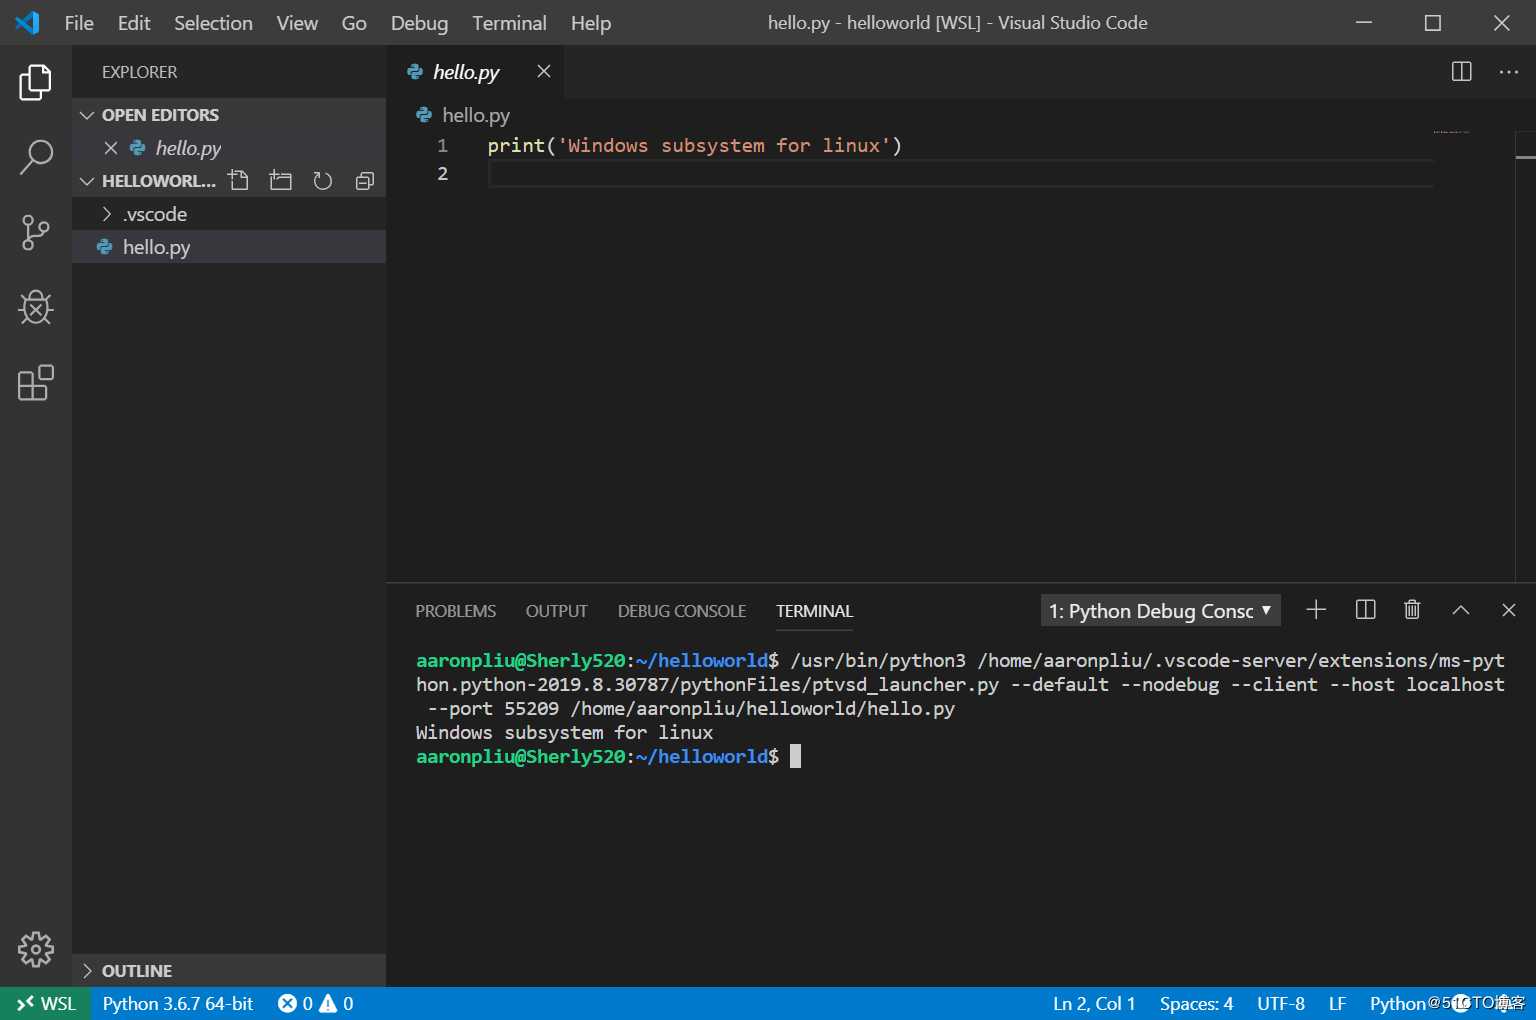
Task: Change indentation via Spaces: 4
Action: click(1196, 1003)
